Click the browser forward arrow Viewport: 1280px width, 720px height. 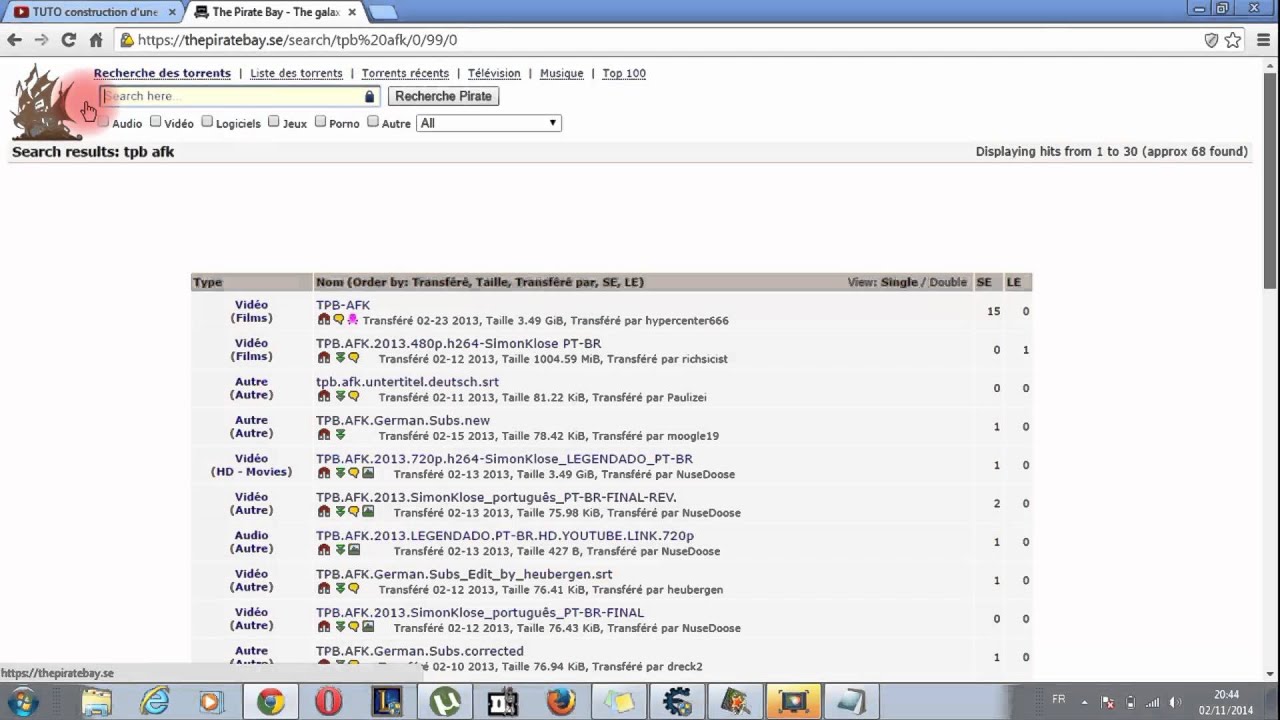coord(41,40)
